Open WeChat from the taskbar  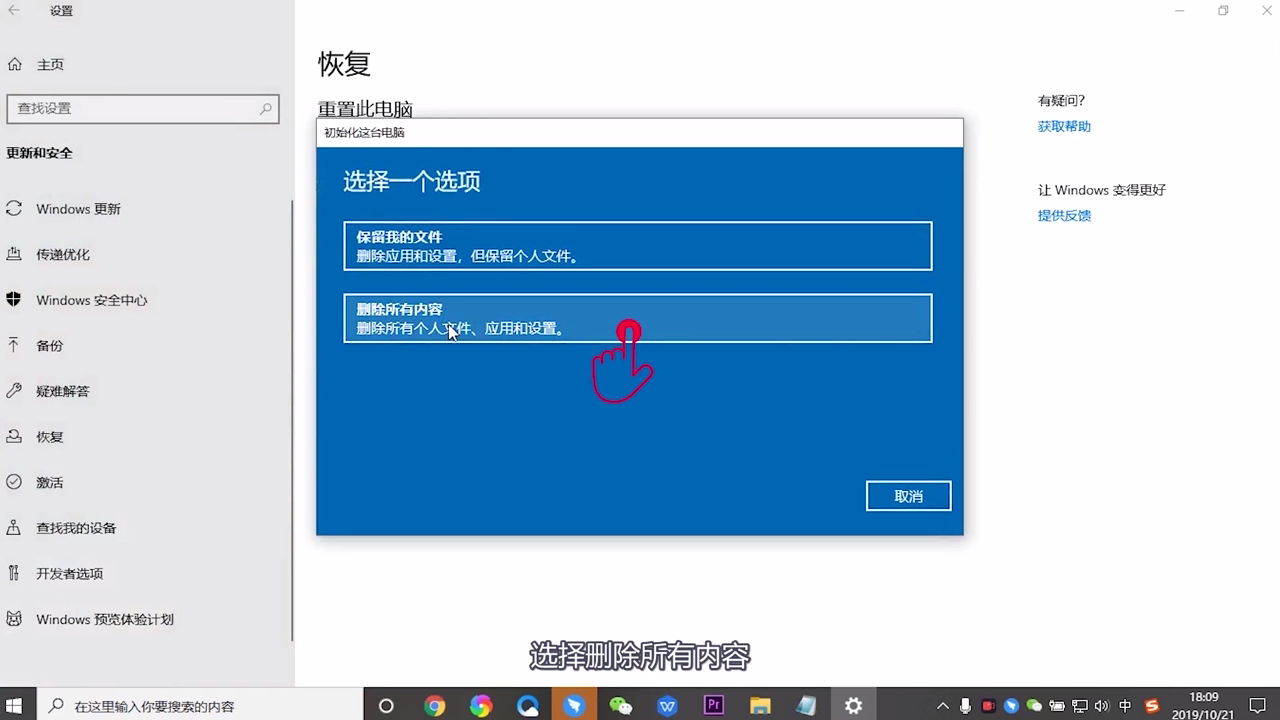tap(621, 704)
